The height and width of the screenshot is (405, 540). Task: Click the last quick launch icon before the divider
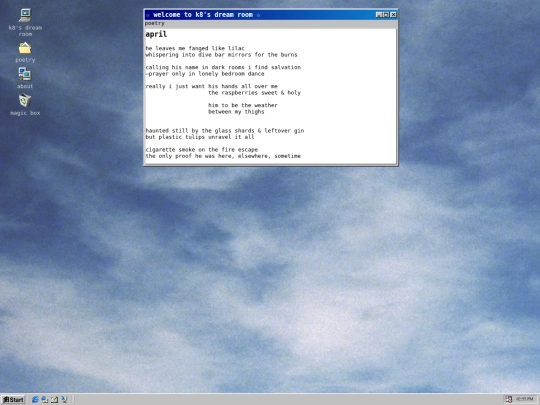point(64,399)
